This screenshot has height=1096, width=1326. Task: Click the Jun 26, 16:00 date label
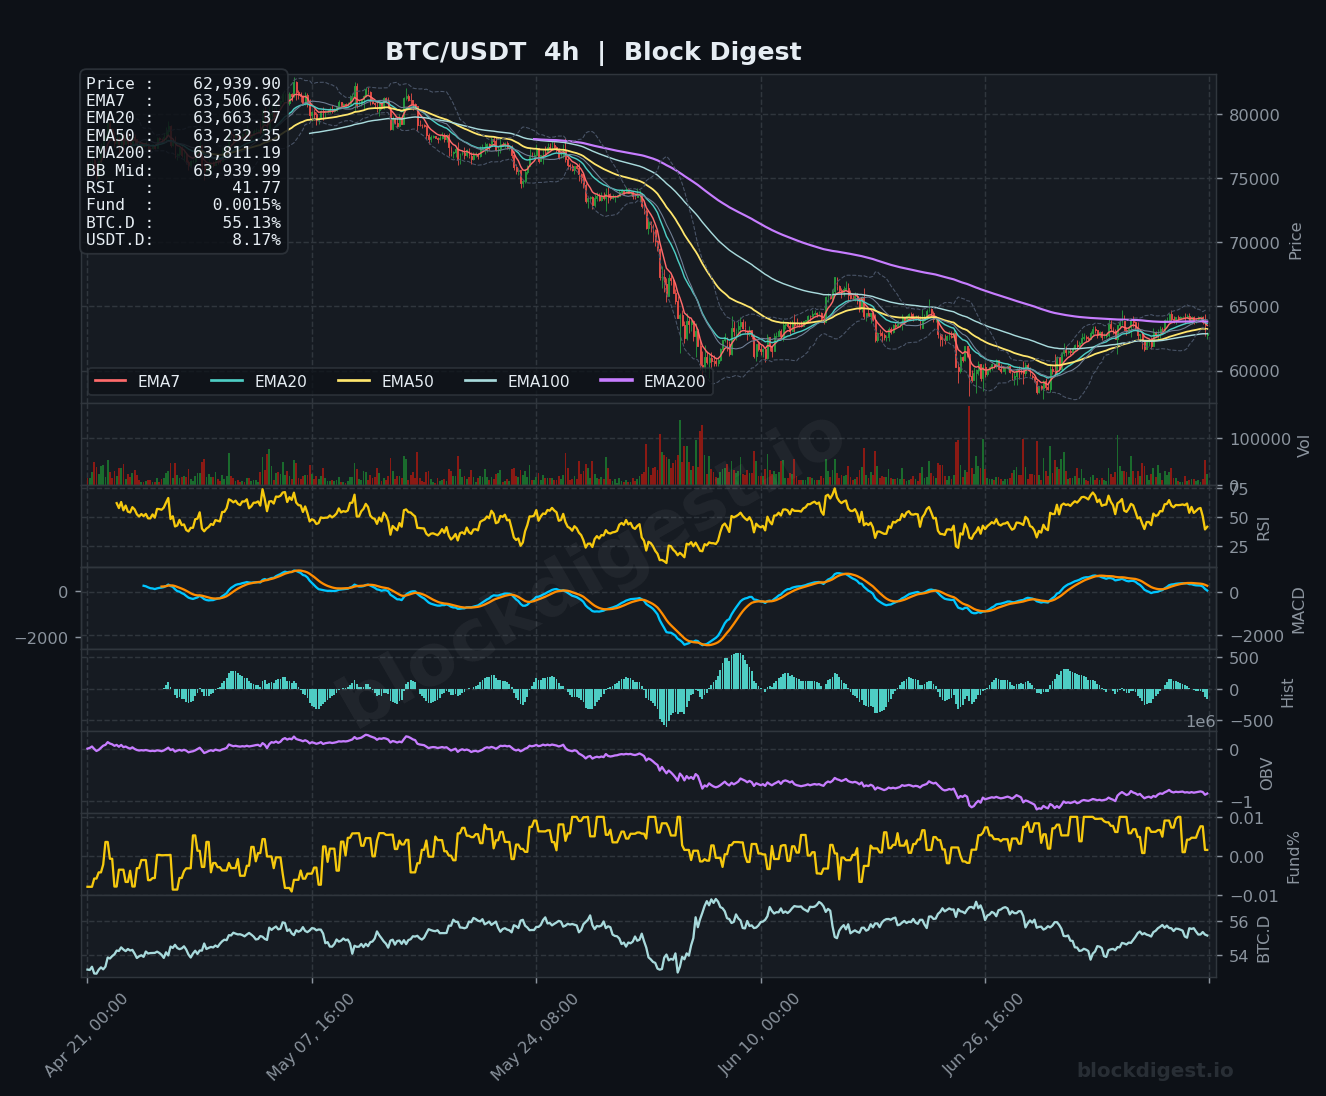984,1035
